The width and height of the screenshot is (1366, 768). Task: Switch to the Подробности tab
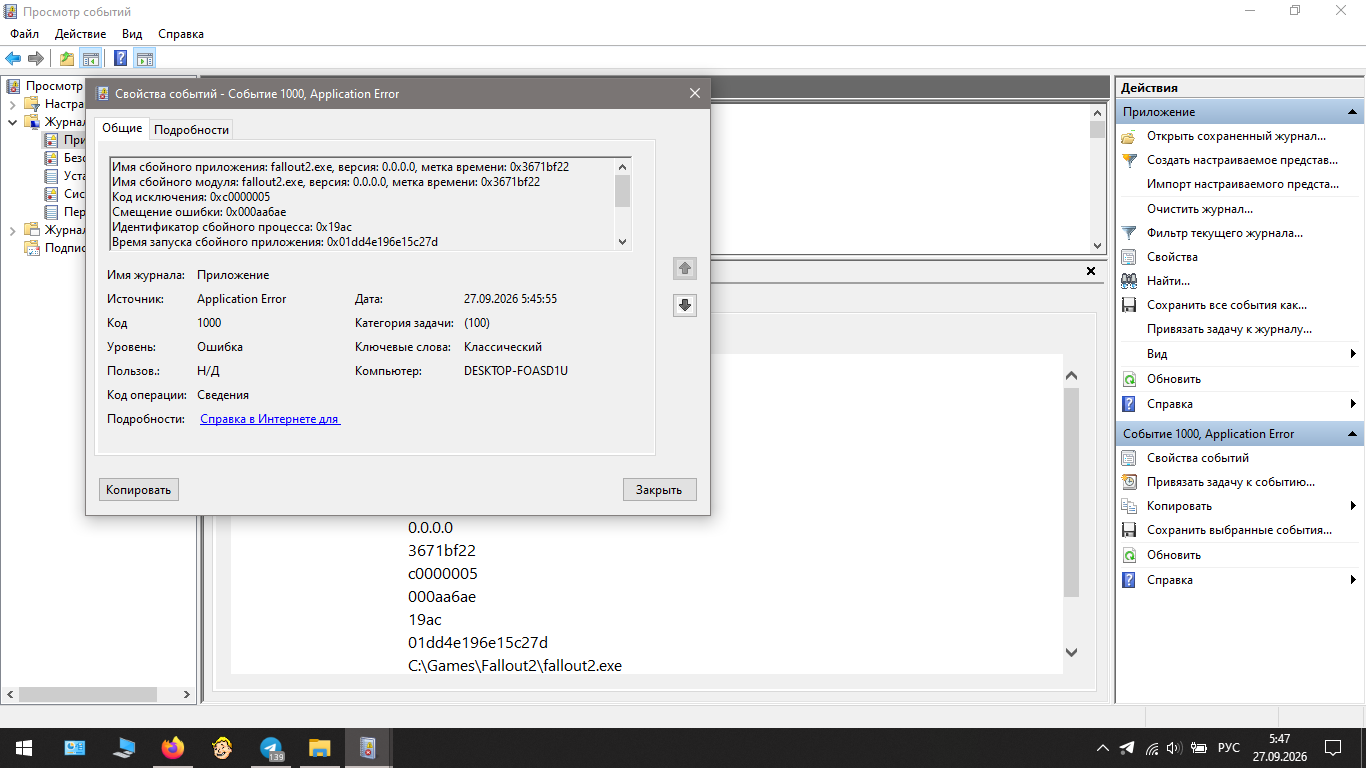(192, 129)
